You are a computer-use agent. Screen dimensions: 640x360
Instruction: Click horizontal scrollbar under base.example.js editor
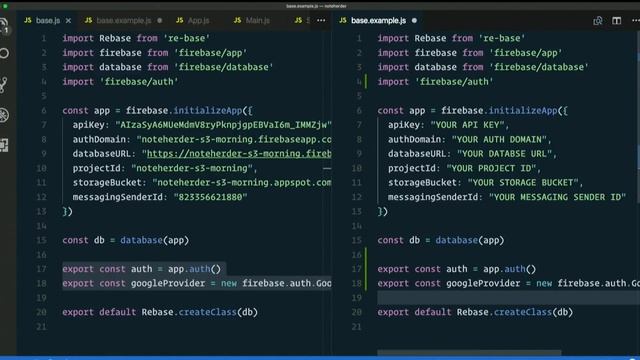tap(469, 353)
